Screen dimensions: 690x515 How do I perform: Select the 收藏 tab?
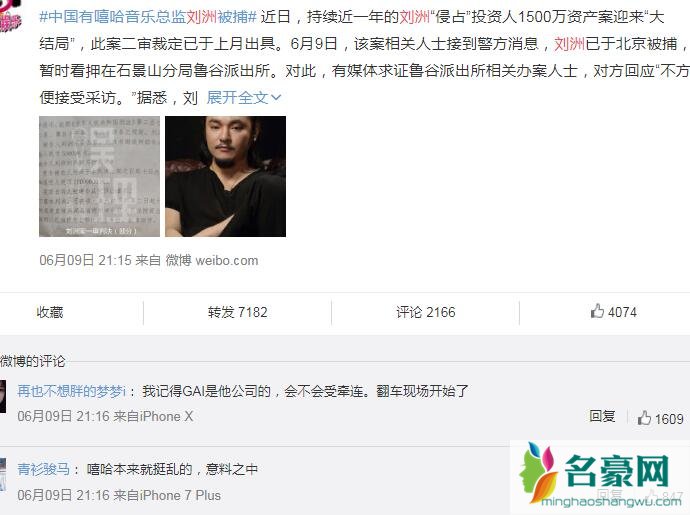pos(50,312)
